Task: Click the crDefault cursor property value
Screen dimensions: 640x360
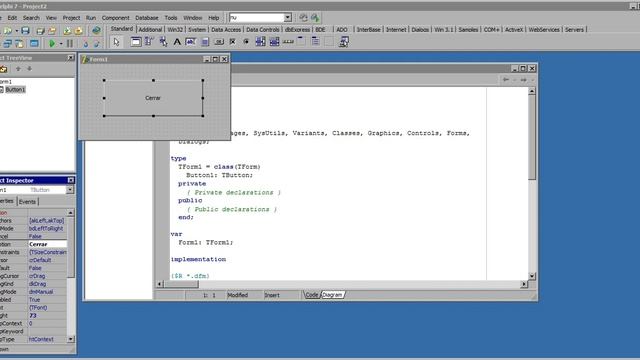Action: [47, 260]
